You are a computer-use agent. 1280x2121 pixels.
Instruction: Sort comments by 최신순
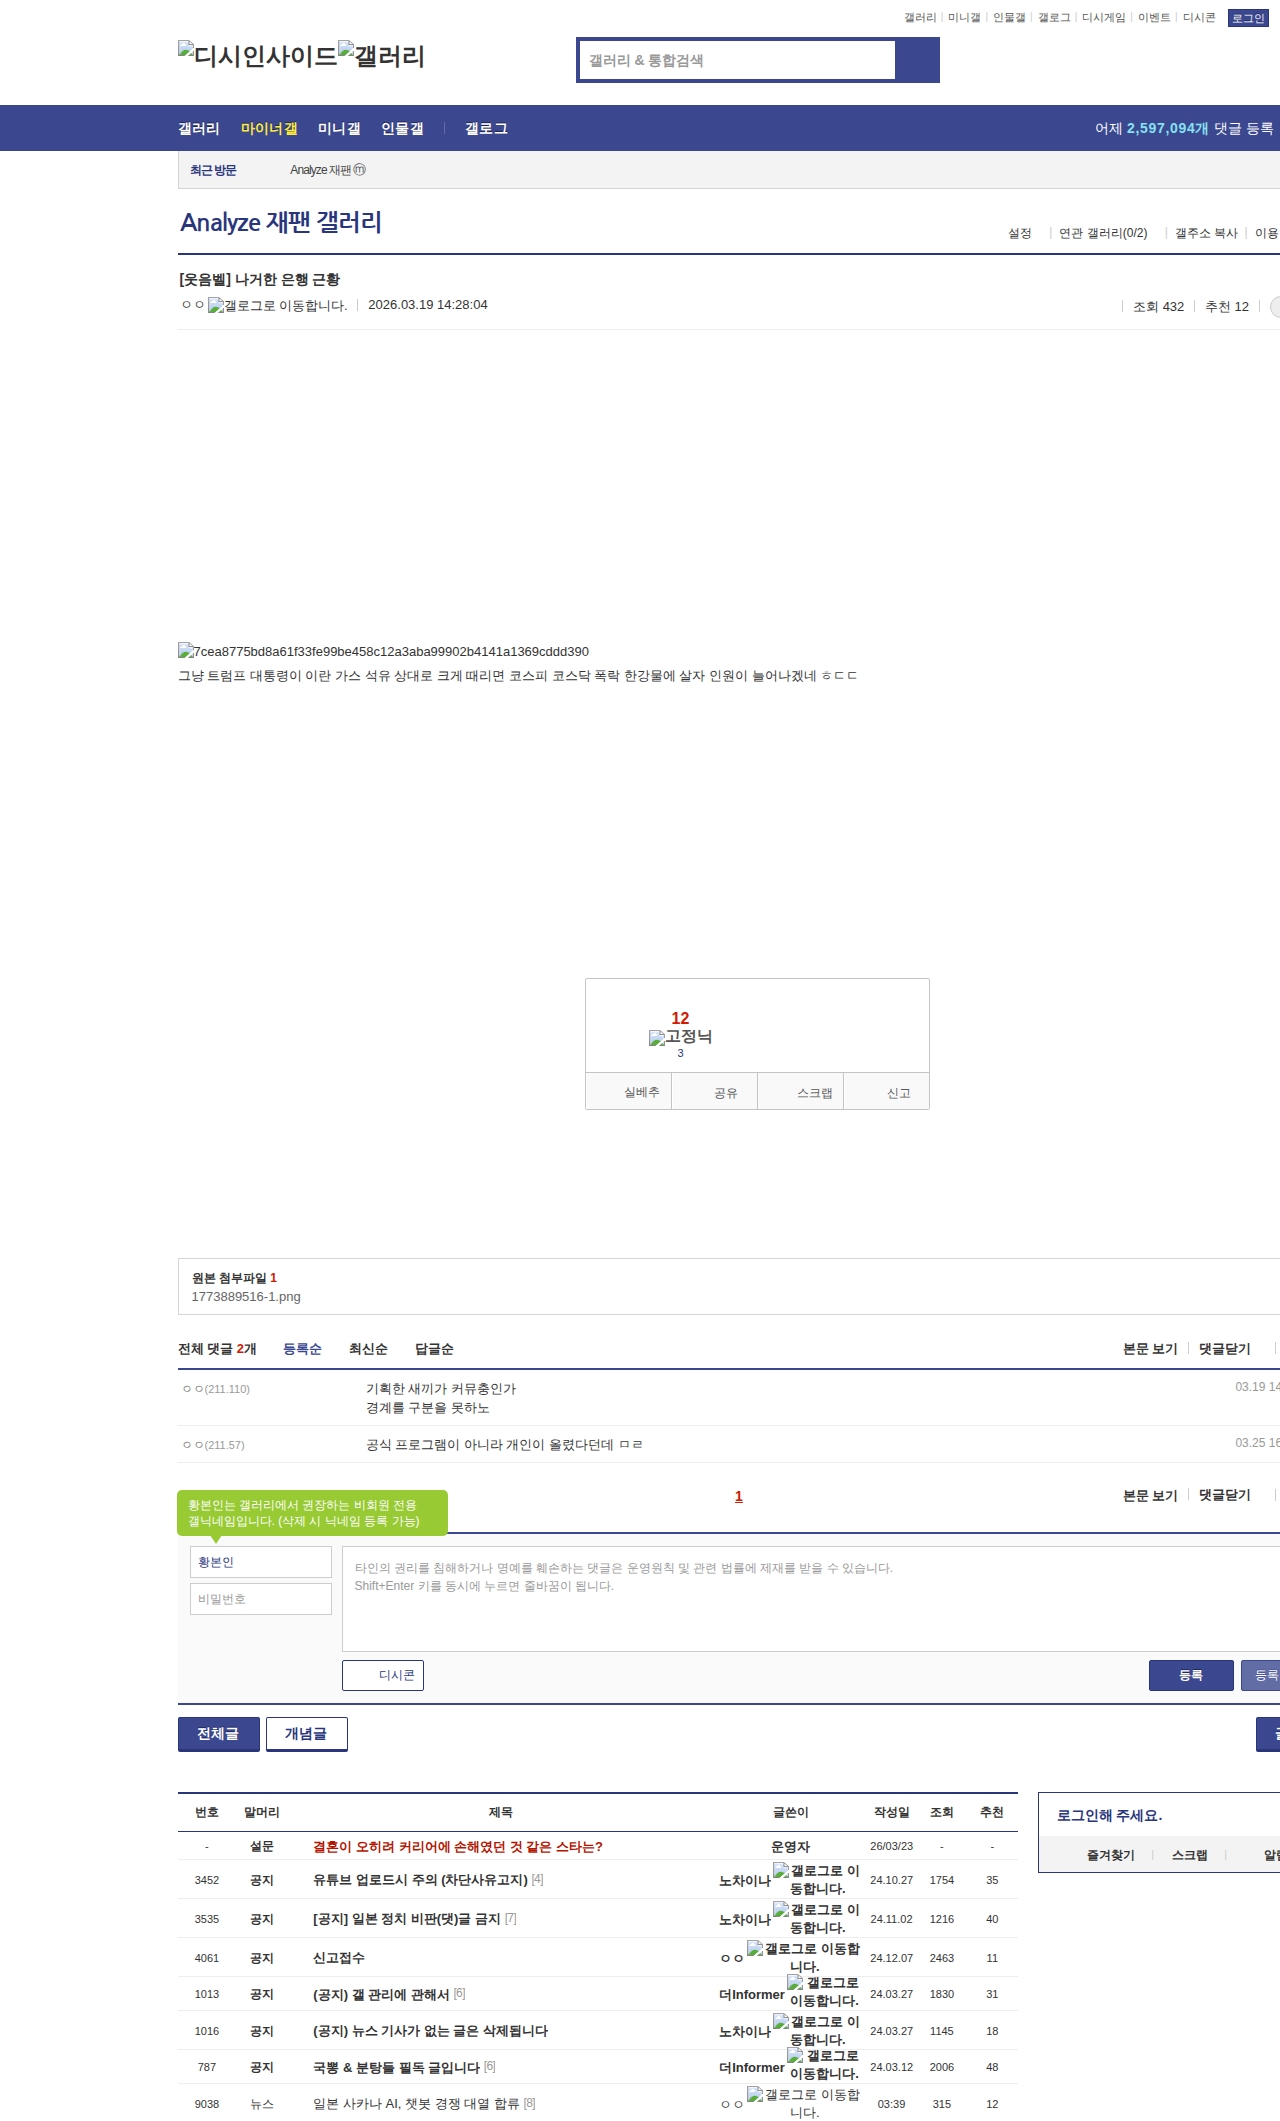click(368, 1349)
